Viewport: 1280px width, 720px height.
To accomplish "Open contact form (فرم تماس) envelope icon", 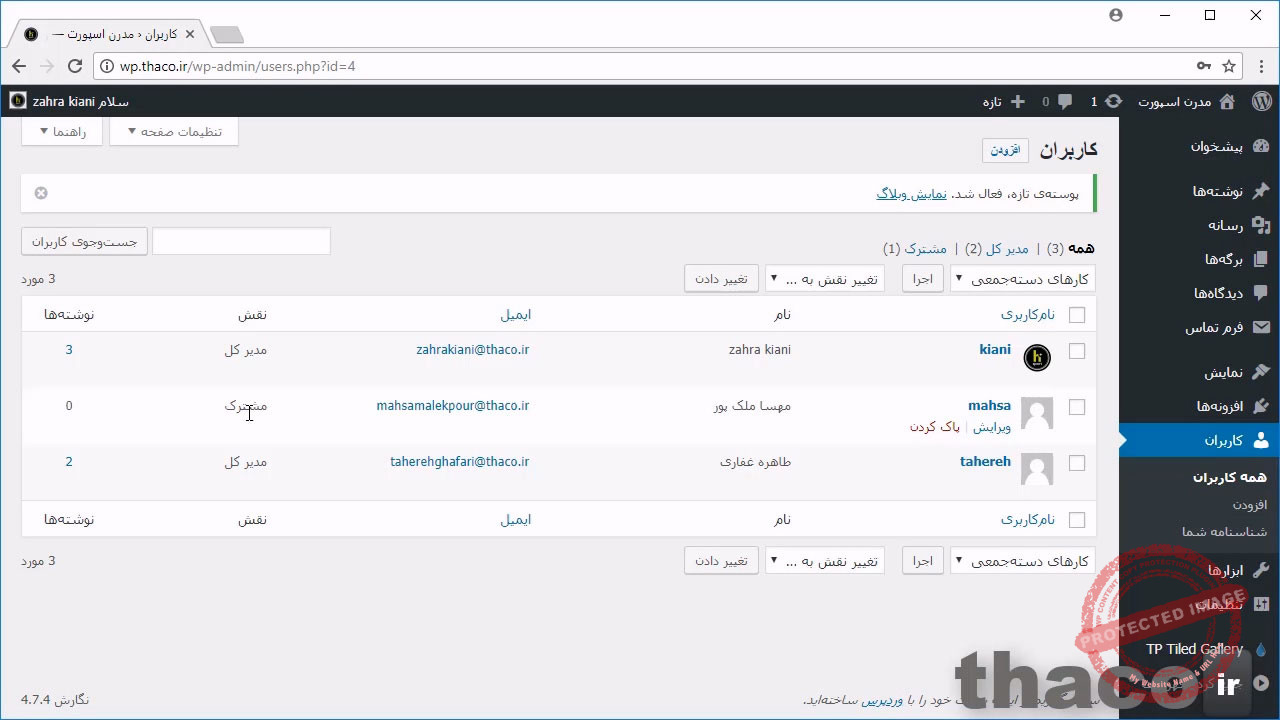I will 1260,327.
